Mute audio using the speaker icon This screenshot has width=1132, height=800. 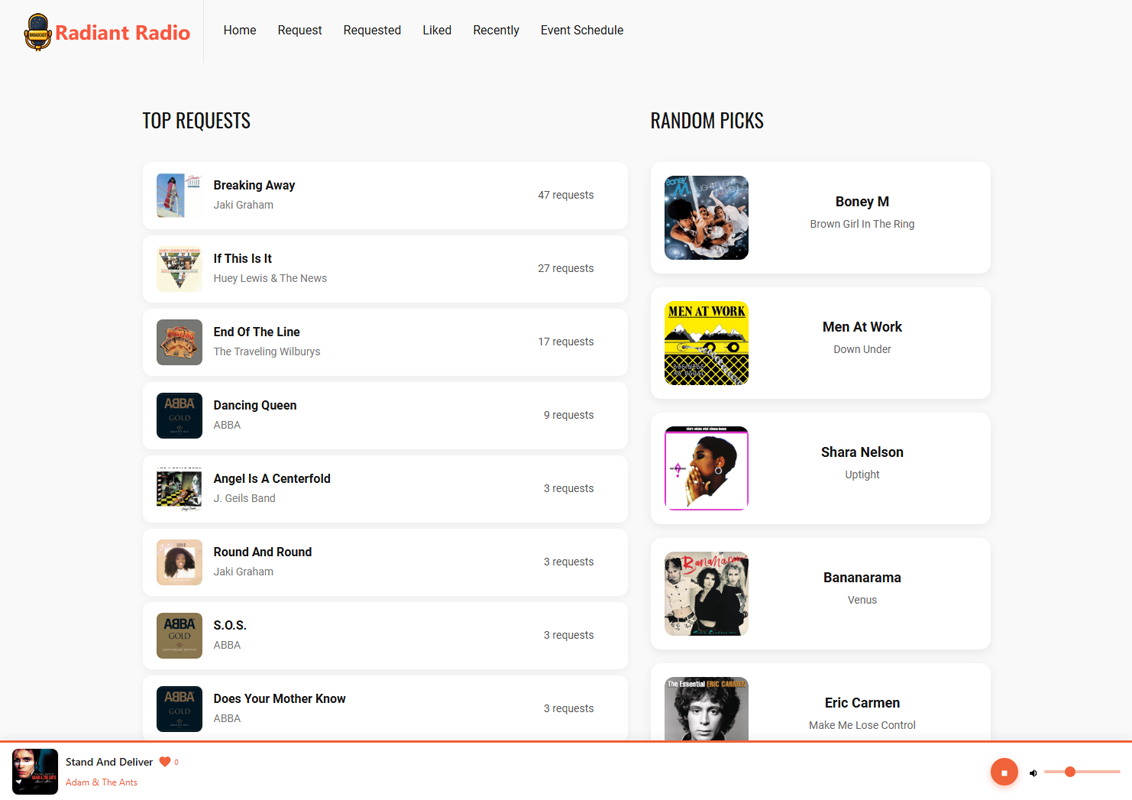[1033, 773]
